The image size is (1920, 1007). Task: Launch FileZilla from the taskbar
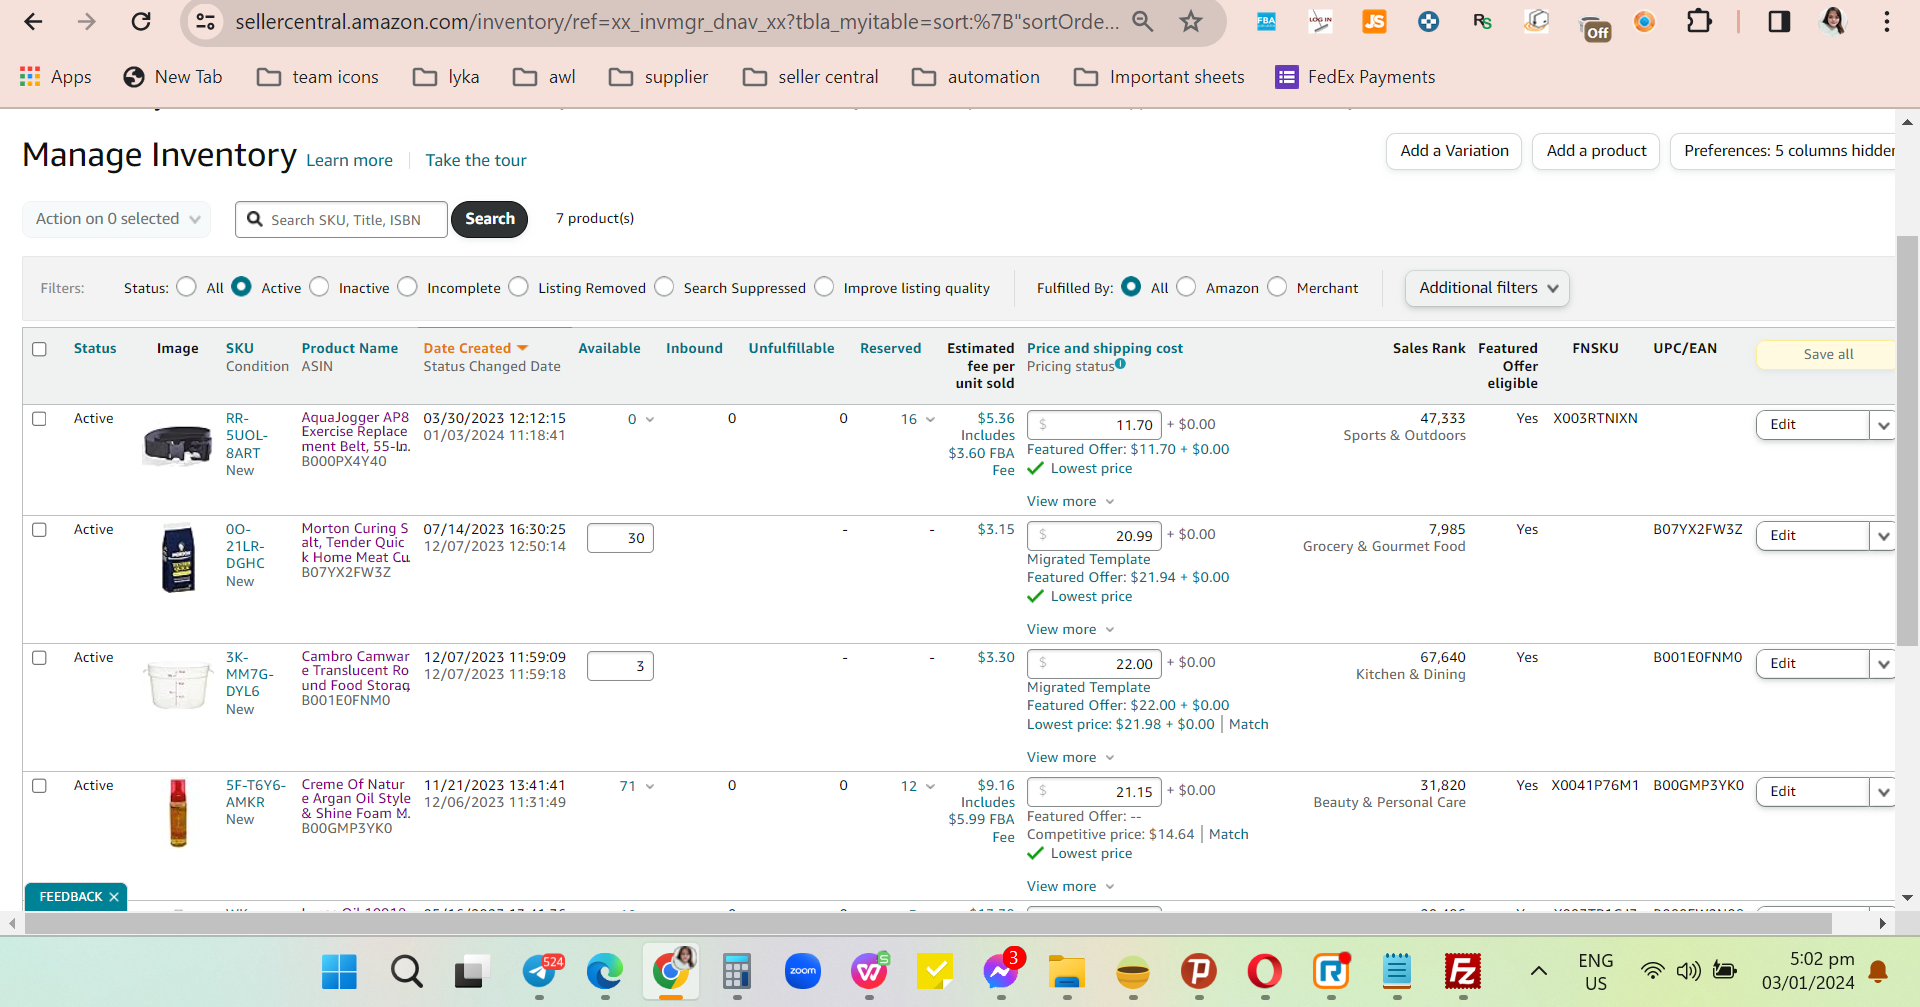tap(1463, 971)
